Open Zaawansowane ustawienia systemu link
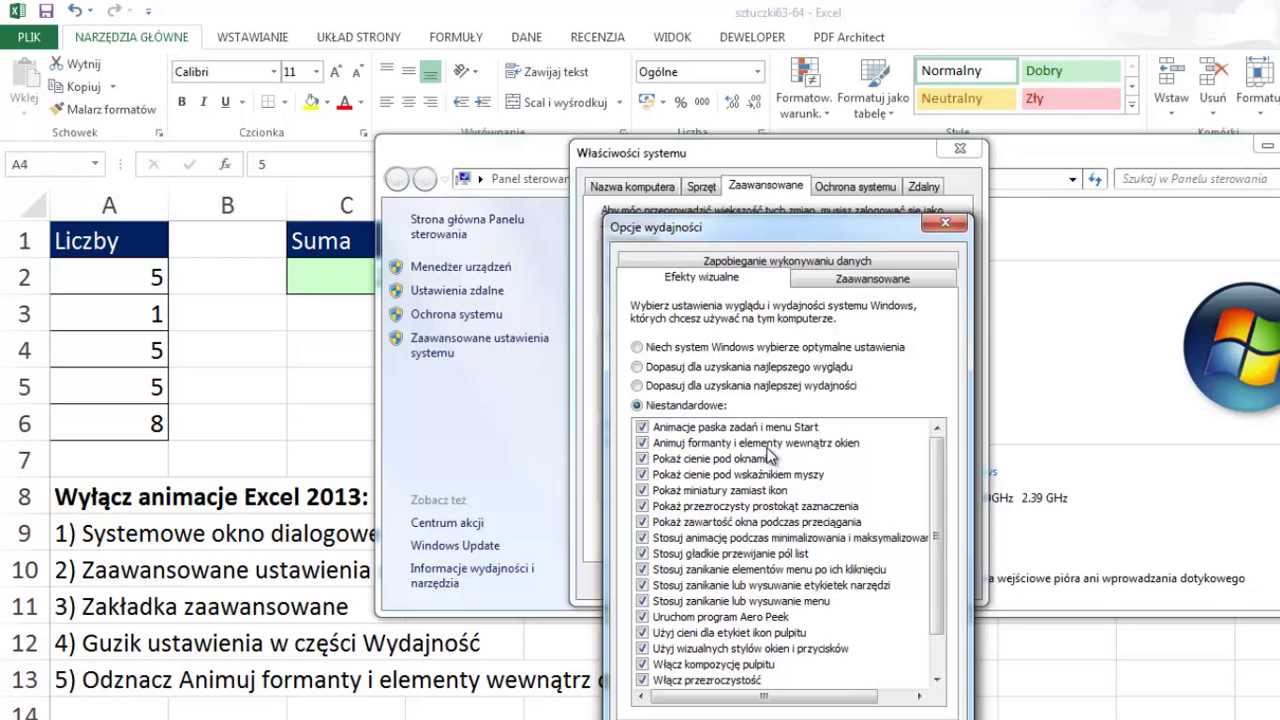Viewport: 1280px width, 720px height. (x=479, y=345)
